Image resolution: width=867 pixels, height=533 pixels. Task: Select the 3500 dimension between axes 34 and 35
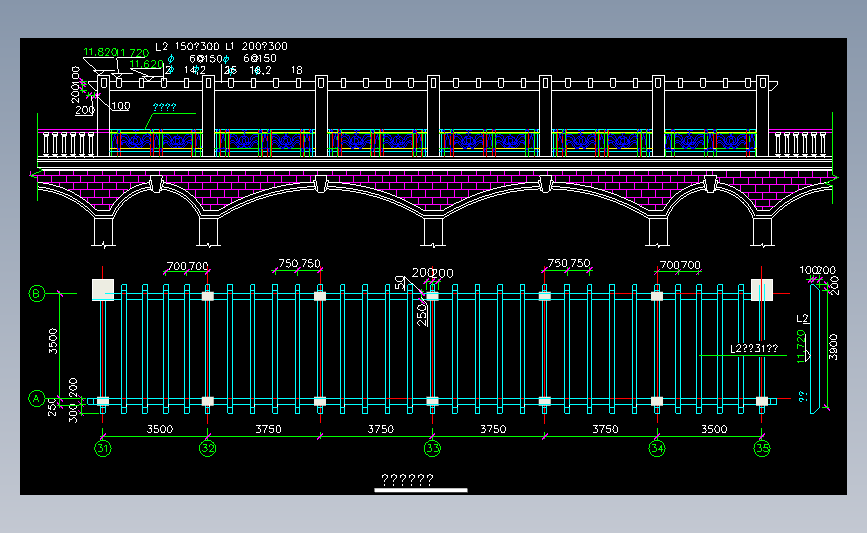coord(714,429)
